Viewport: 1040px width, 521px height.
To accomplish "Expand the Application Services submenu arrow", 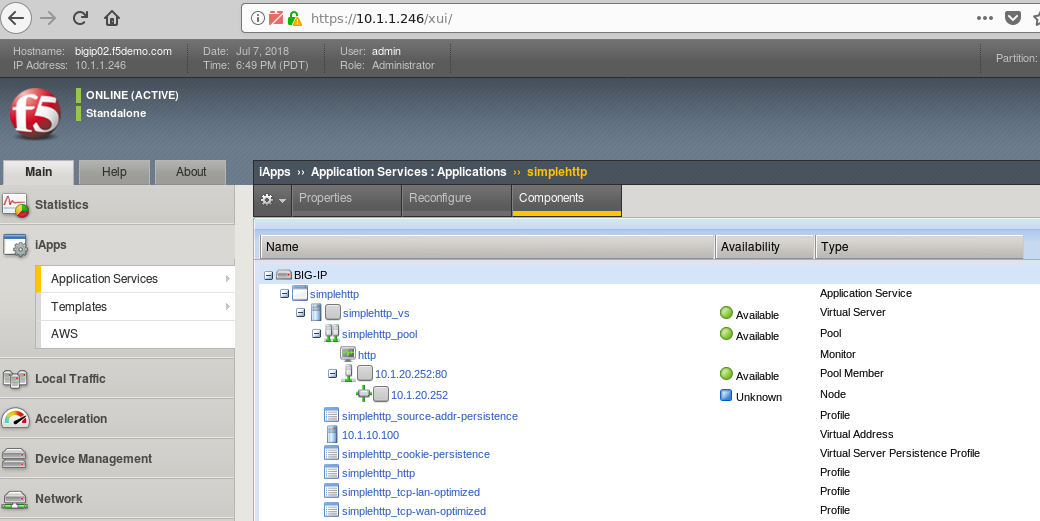I will coord(228,279).
